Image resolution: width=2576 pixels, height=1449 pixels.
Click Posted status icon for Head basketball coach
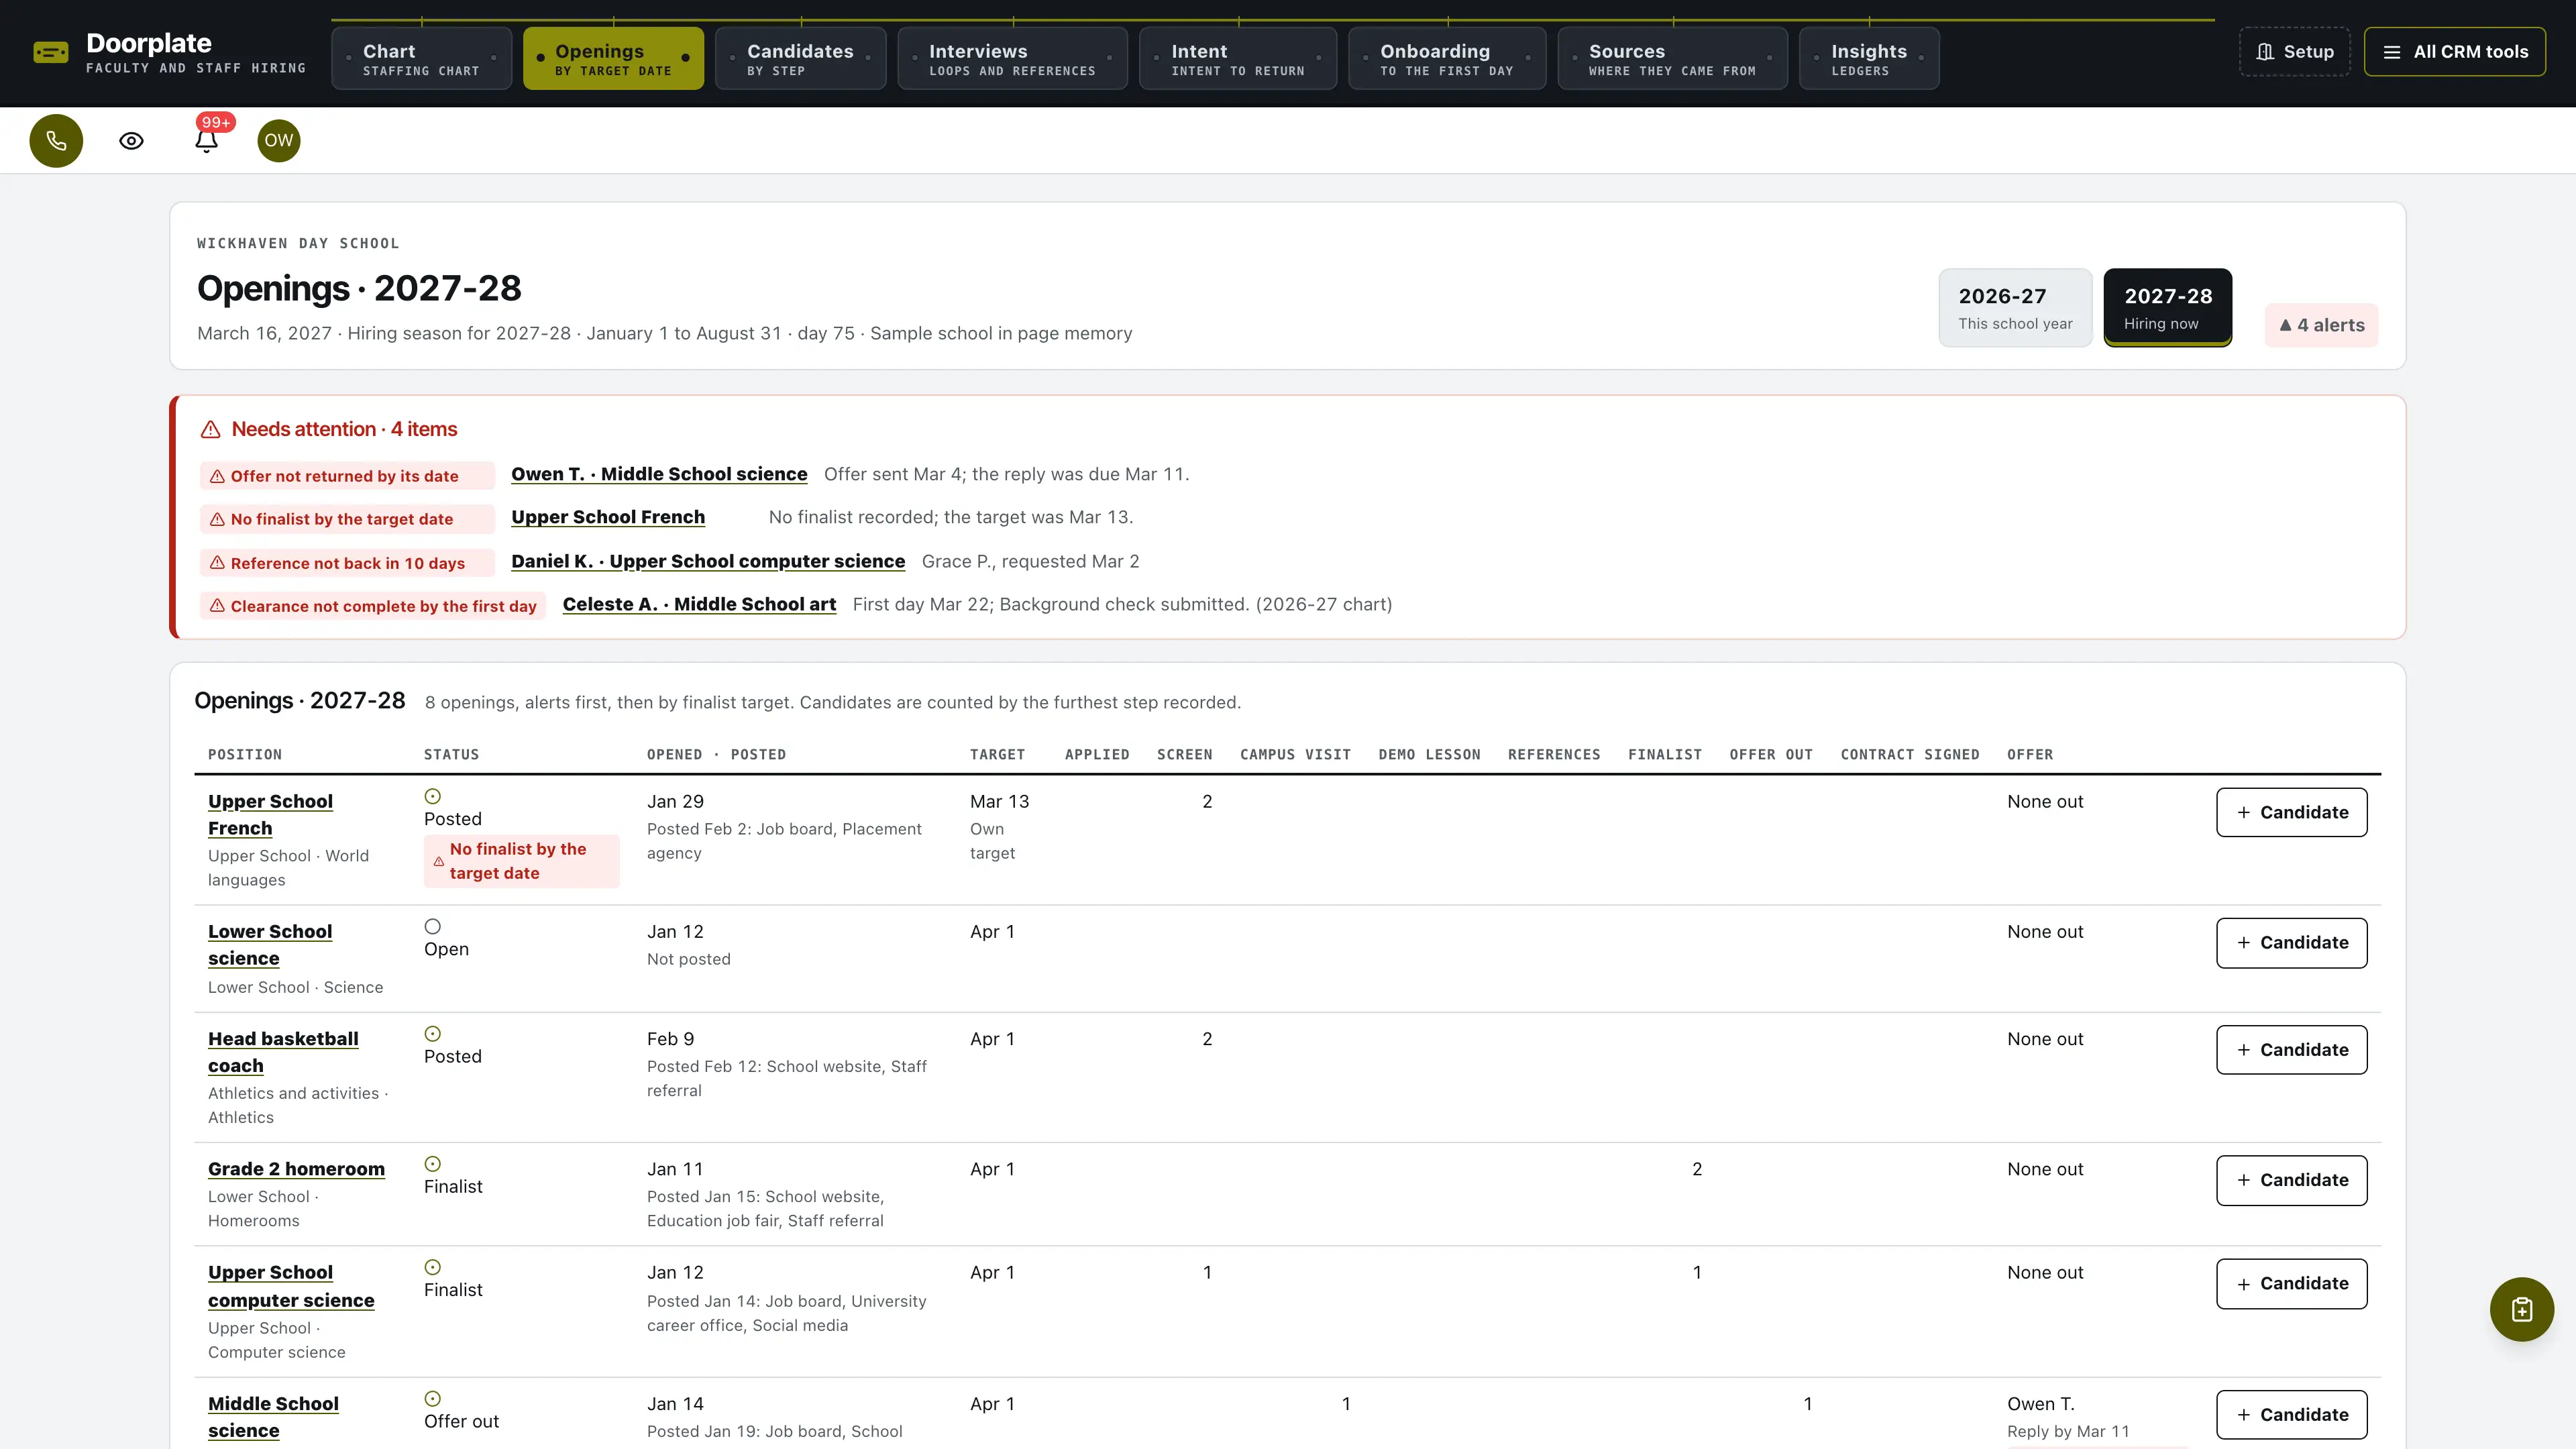(x=432, y=1034)
